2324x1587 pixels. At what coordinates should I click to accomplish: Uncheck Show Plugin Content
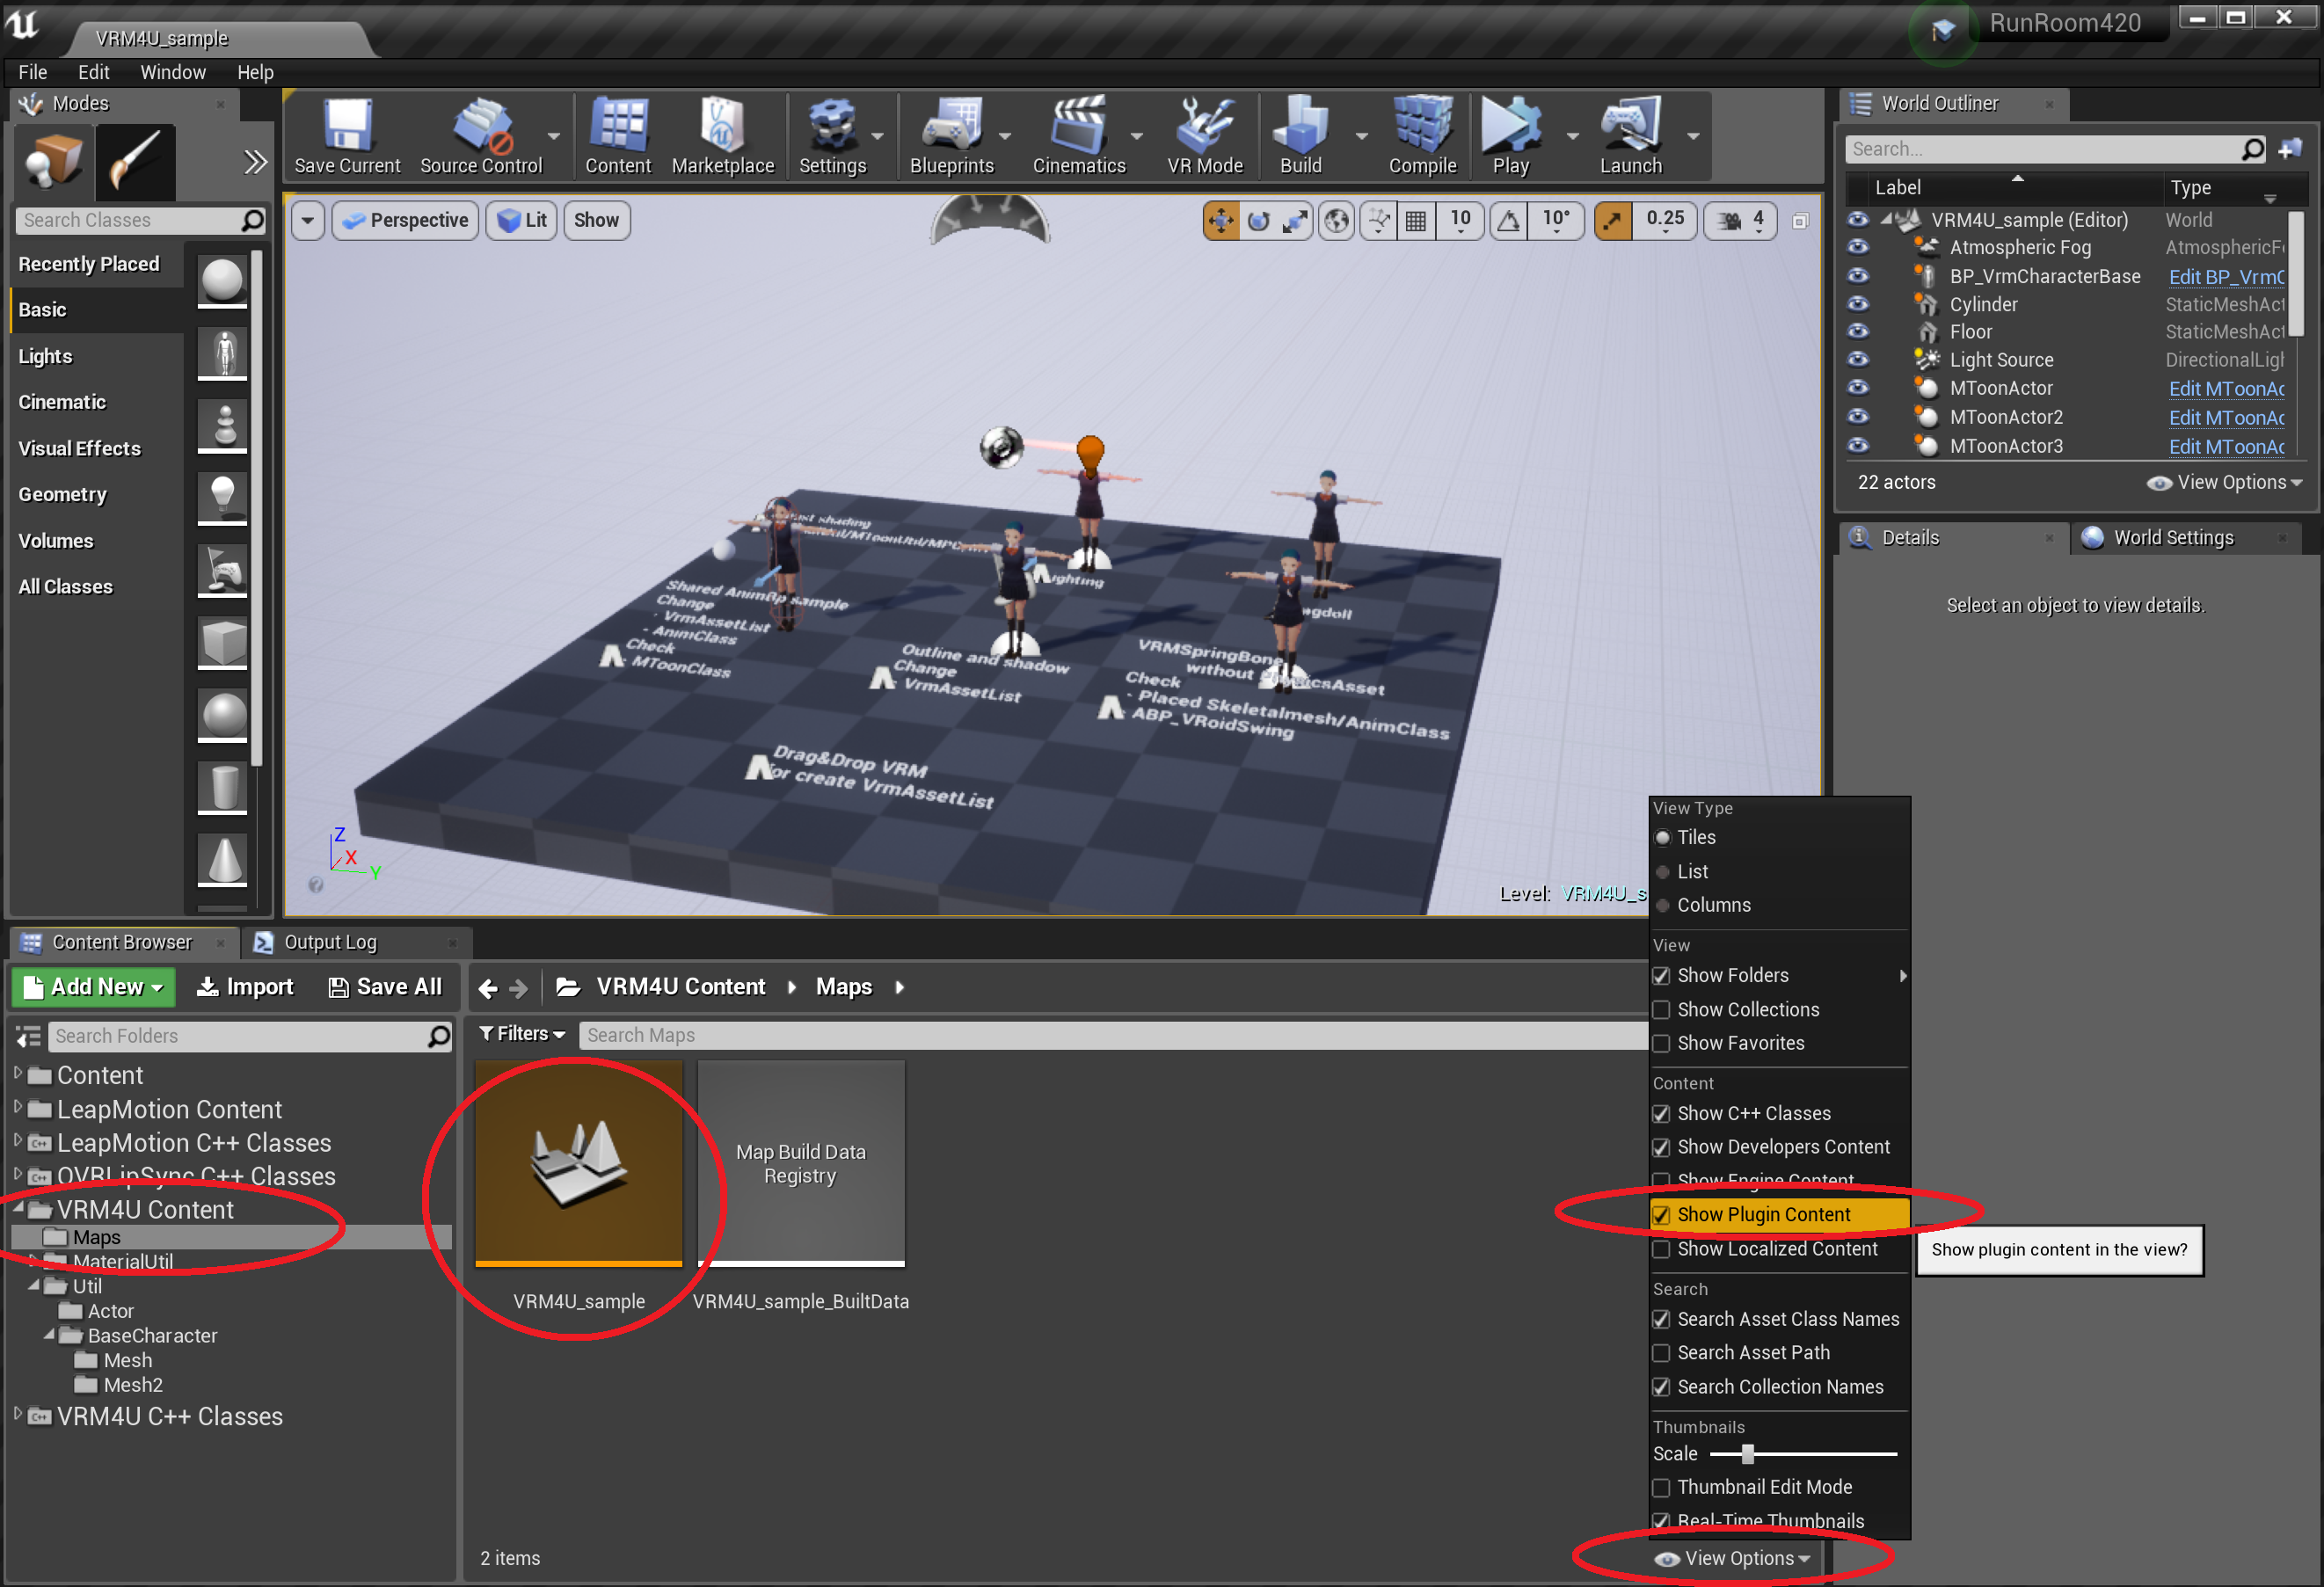coord(1661,1215)
